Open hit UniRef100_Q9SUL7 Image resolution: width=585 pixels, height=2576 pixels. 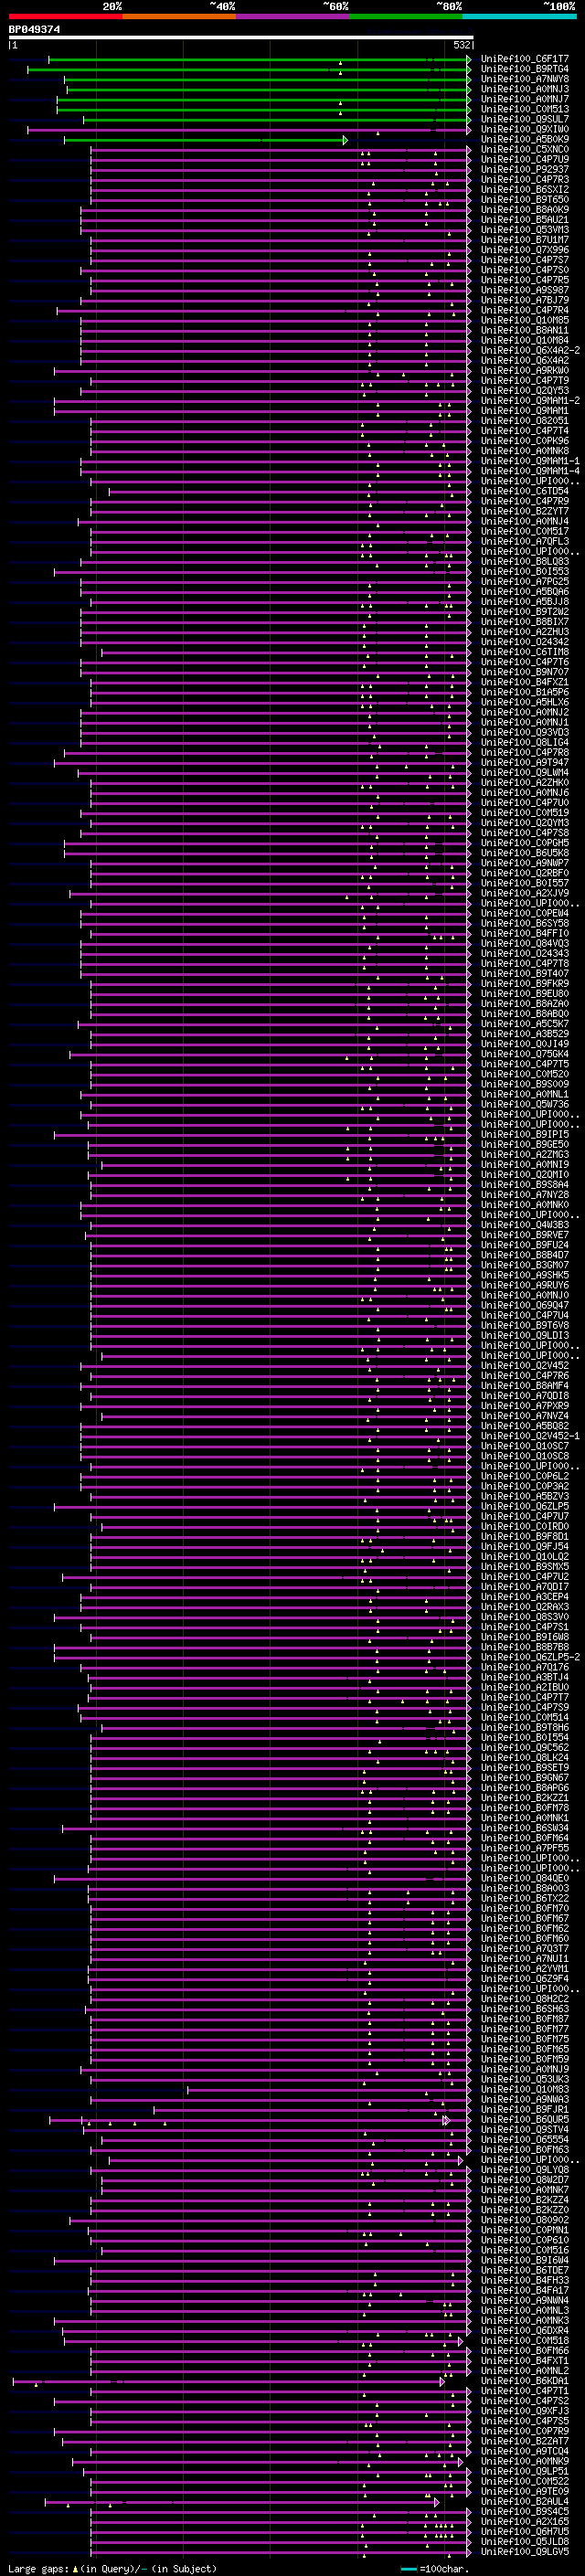tap(525, 119)
